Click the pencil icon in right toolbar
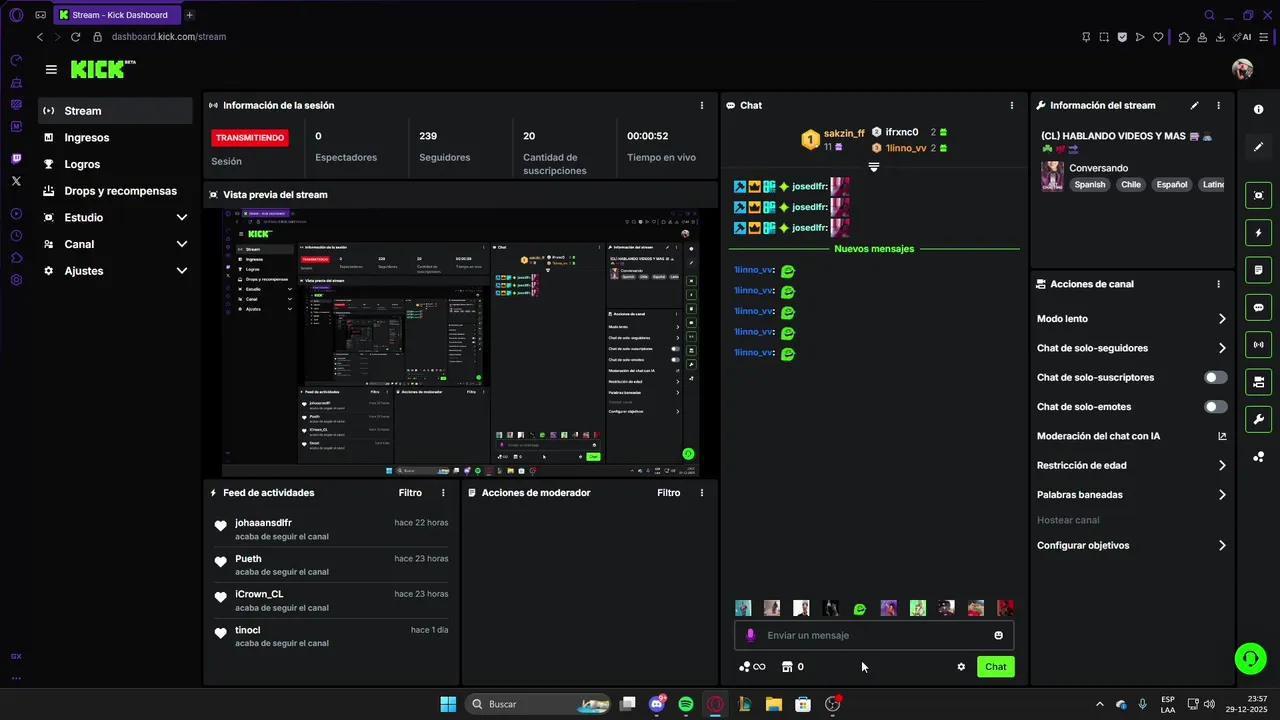The width and height of the screenshot is (1280, 720). tap(1258, 147)
